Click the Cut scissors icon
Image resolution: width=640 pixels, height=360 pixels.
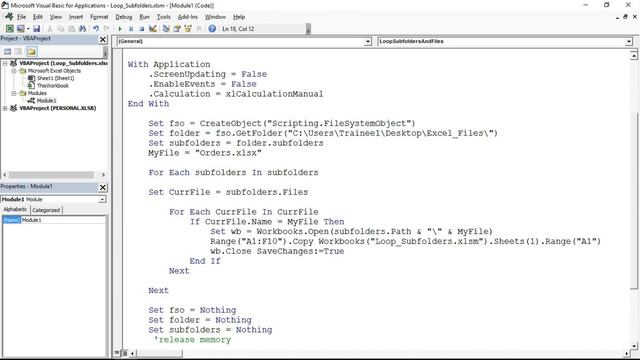tap(50, 29)
